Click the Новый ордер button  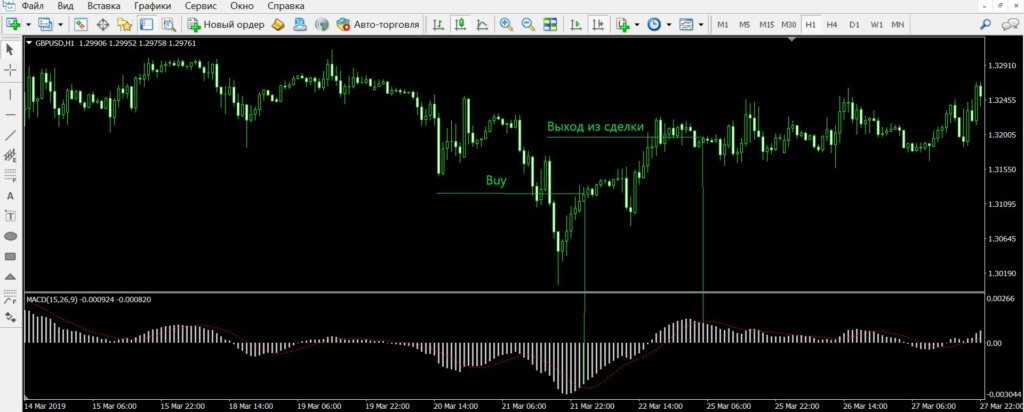click(225, 24)
